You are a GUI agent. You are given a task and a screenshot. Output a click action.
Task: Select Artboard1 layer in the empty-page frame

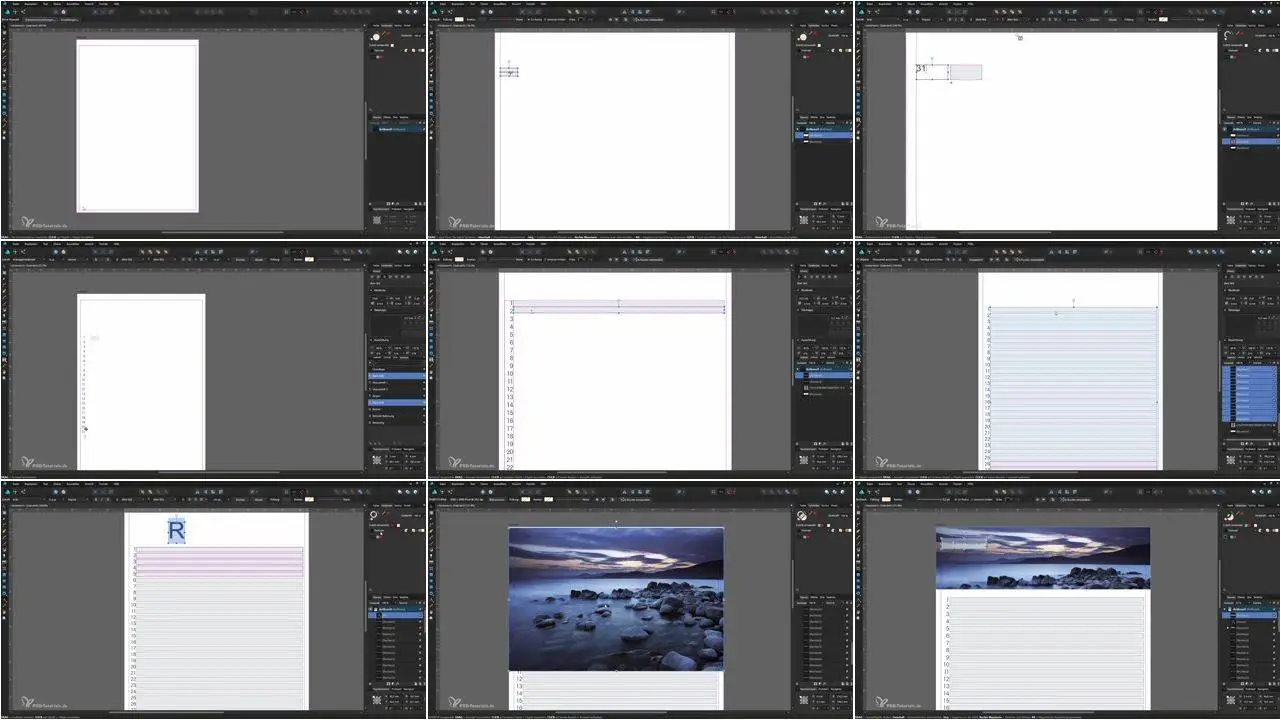click(398, 129)
